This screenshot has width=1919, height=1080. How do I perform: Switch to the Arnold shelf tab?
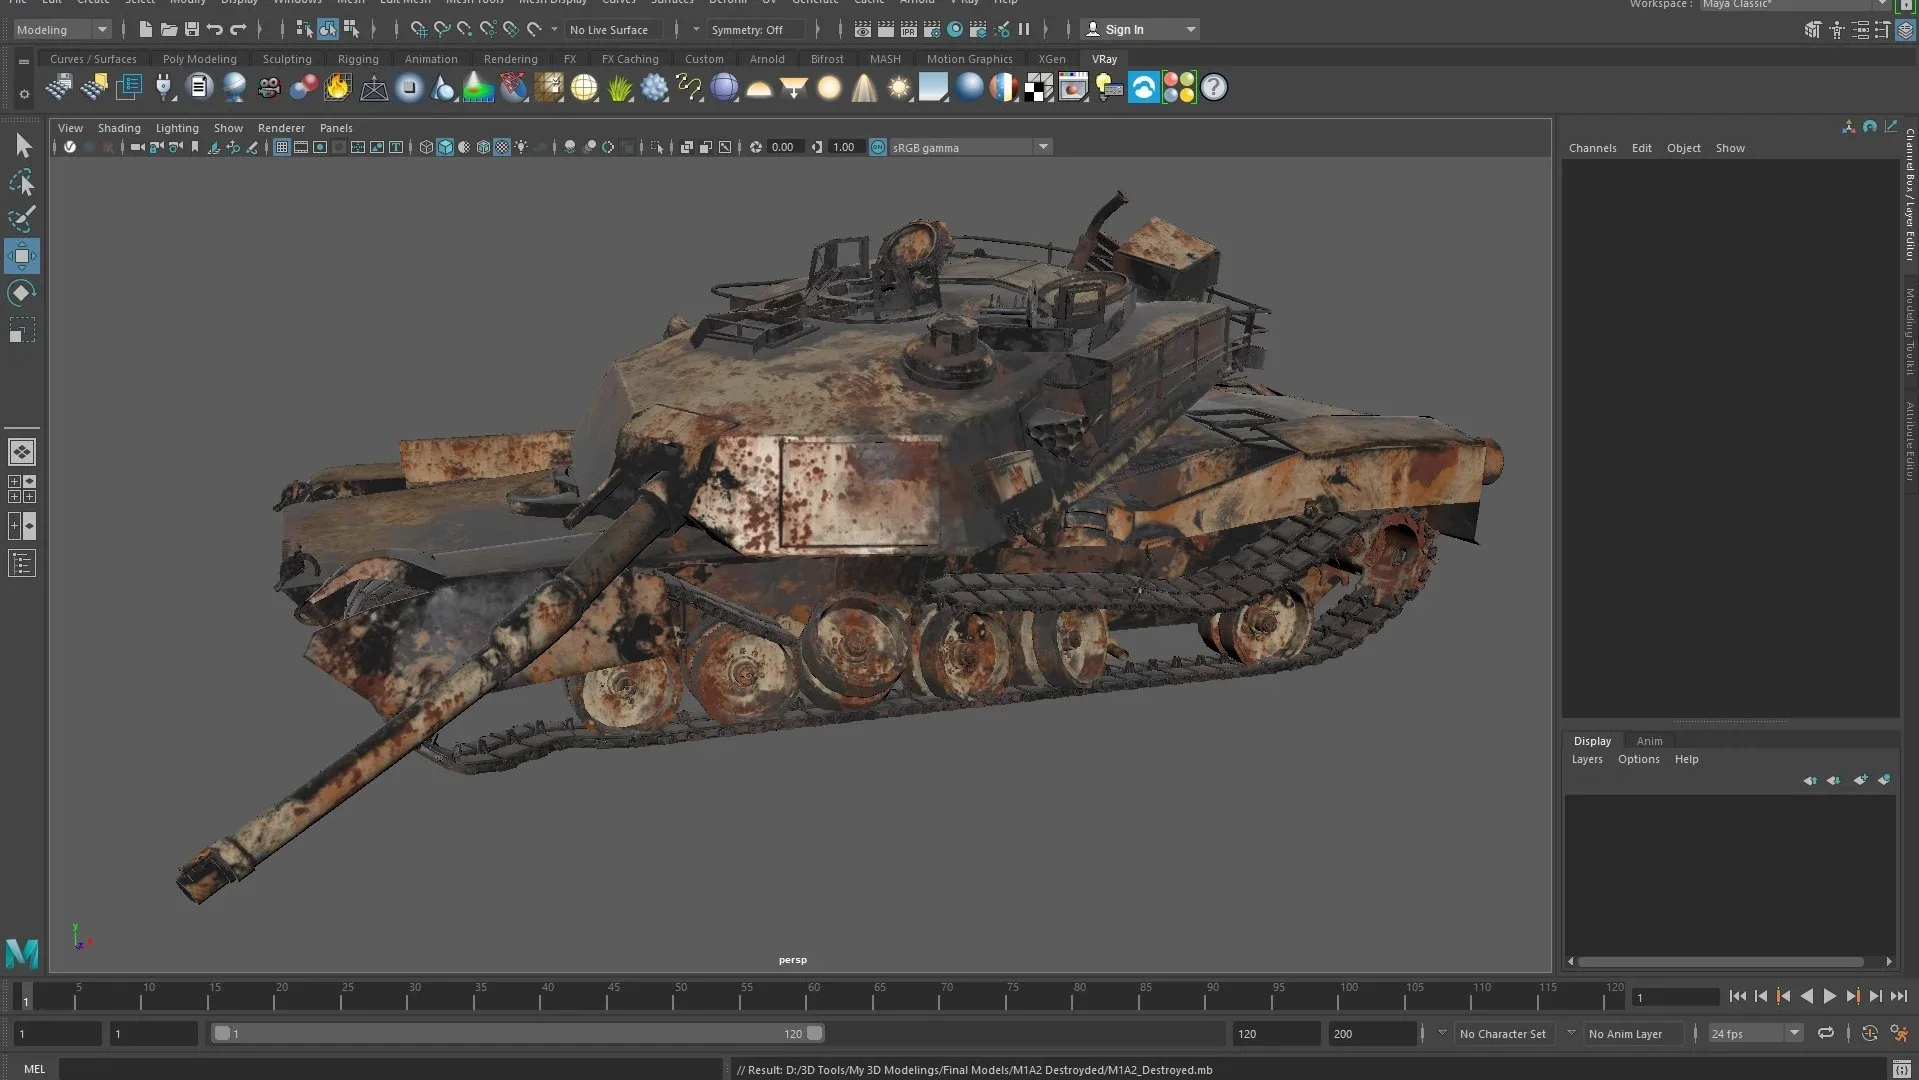767,59
